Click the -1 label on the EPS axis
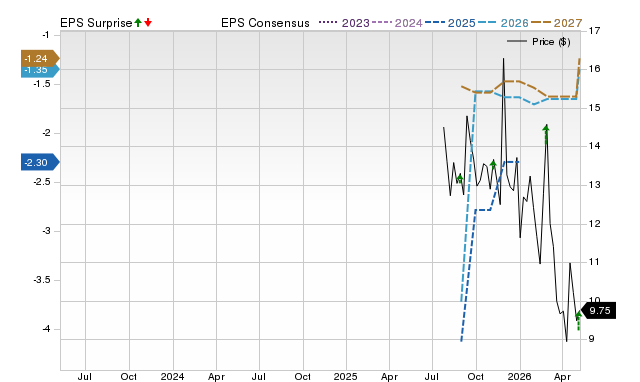Viewport: 640px width, 382px height. [45, 35]
